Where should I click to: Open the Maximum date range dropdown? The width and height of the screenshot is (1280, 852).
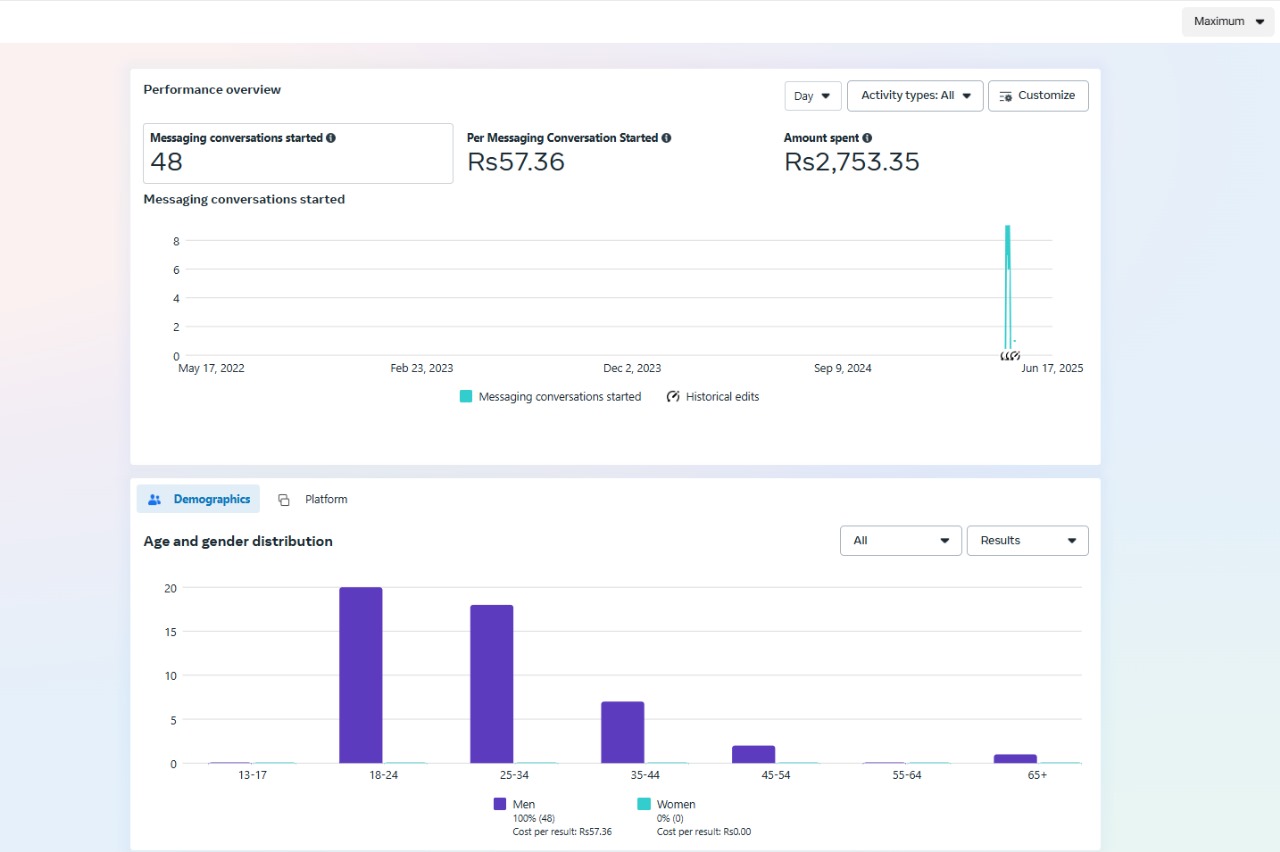click(1228, 21)
